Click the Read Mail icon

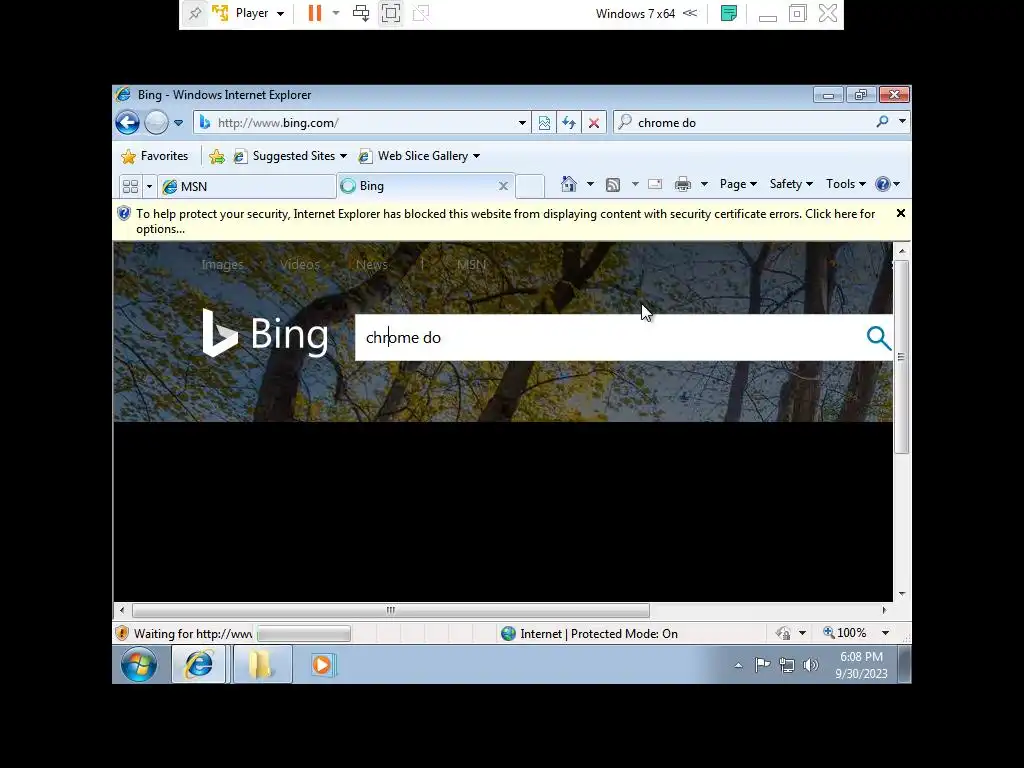[655, 184]
